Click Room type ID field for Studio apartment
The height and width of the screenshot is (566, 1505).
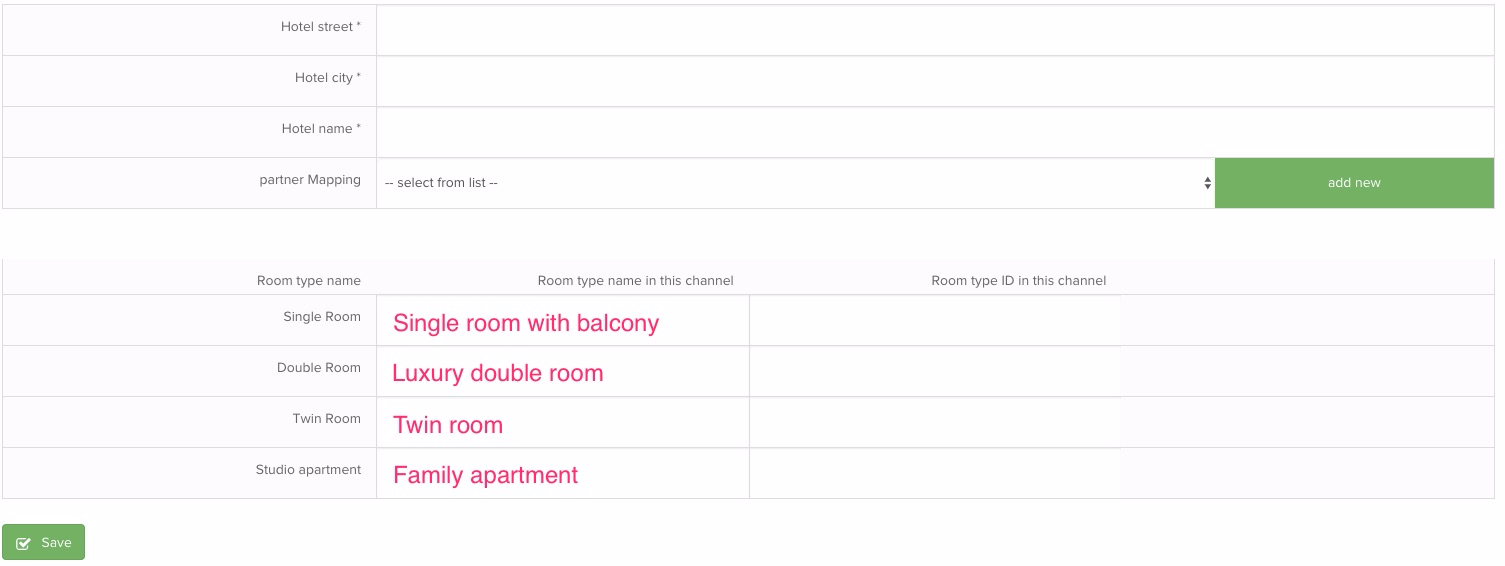coord(934,474)
